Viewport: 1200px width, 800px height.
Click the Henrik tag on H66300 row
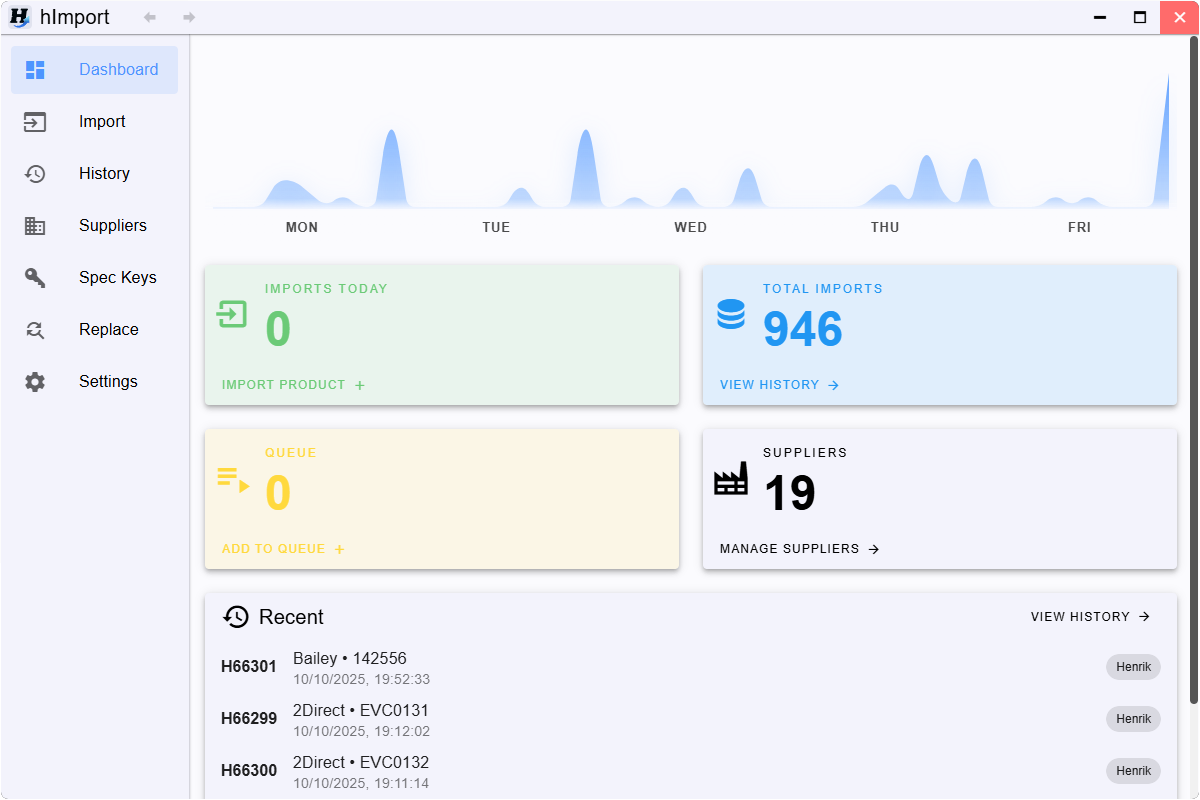pos(1133,771)
